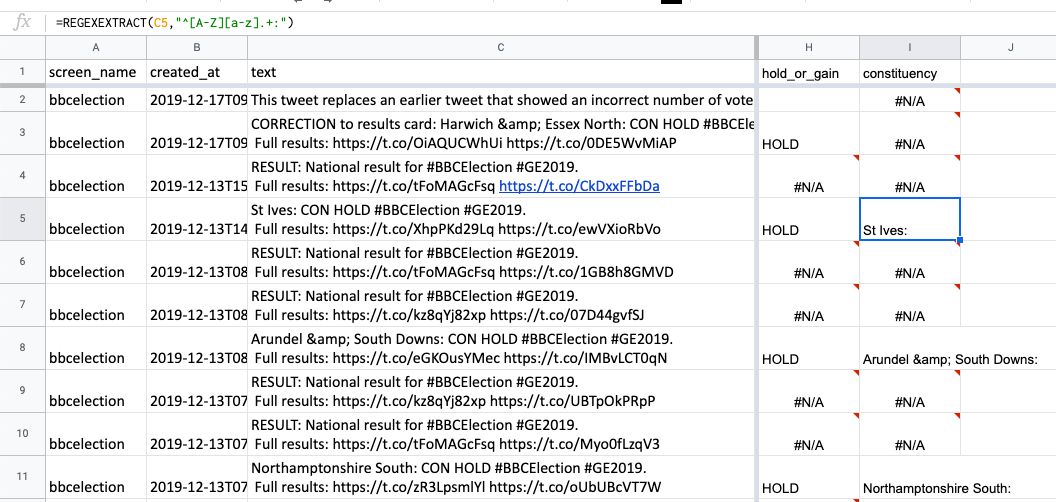Select the column I header
This screenshot has width=1056, height=502.
click(x=910, y=47)
